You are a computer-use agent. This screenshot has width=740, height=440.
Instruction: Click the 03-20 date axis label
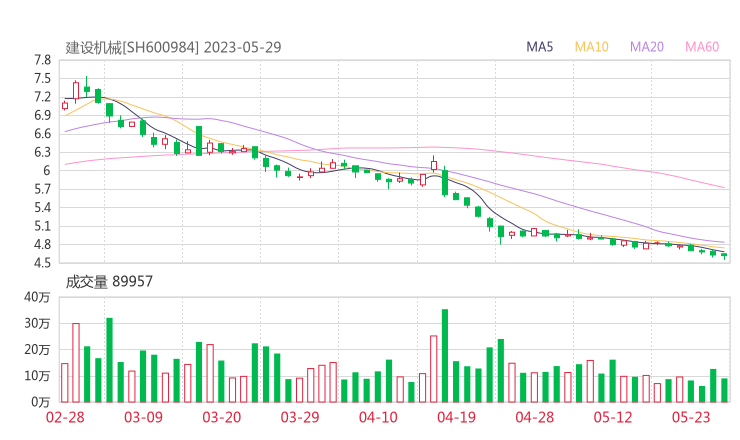(x=222, y=417)
